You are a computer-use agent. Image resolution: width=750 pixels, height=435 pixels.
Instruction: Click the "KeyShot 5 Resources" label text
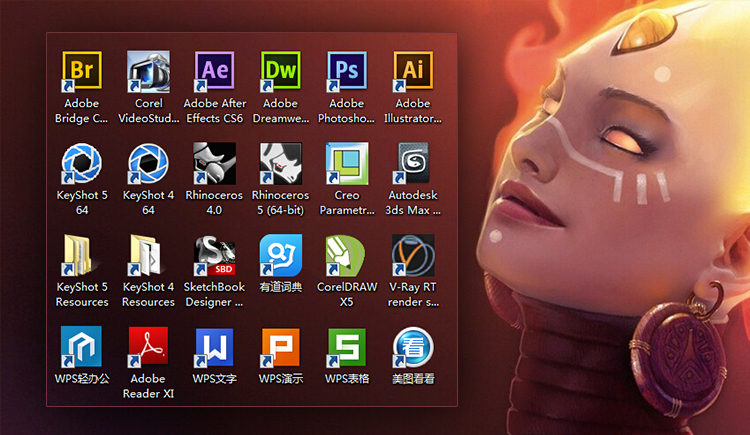pos(82,294)
